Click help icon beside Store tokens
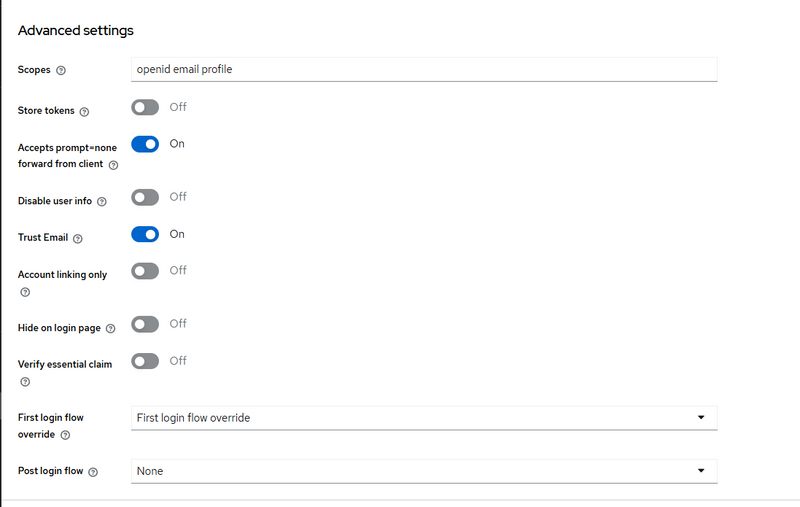Screen dimensions: 800x507 click(84, 111)
